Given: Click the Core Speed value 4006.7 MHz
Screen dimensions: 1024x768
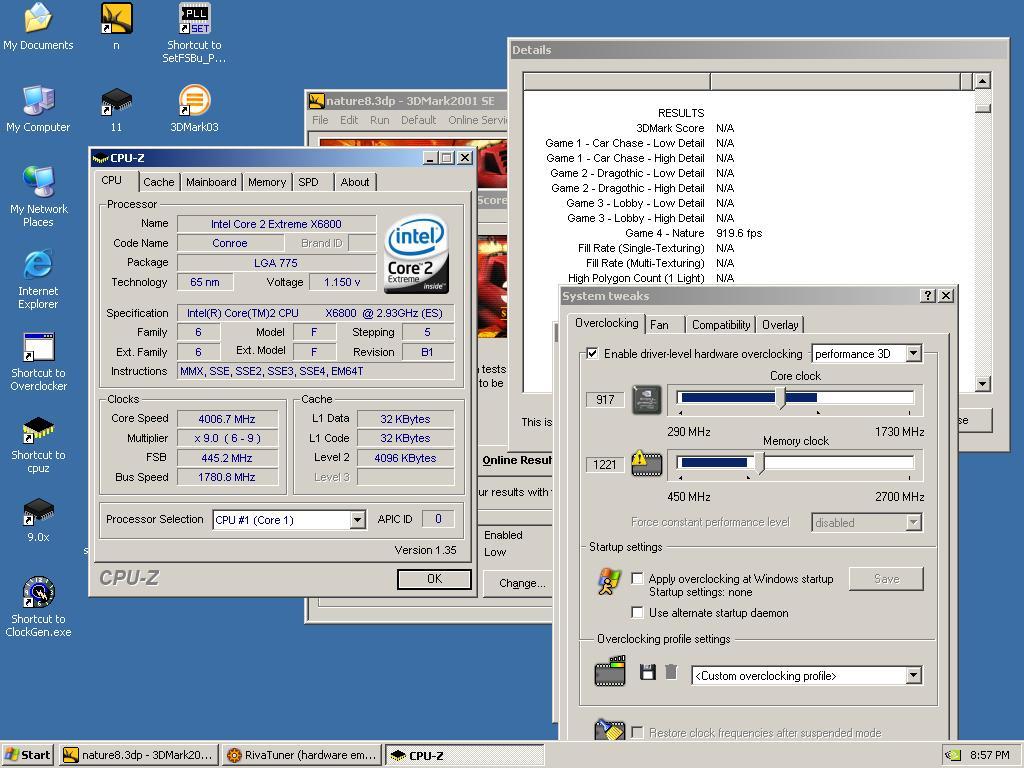Looking at the screenshot, I should 227,419.
